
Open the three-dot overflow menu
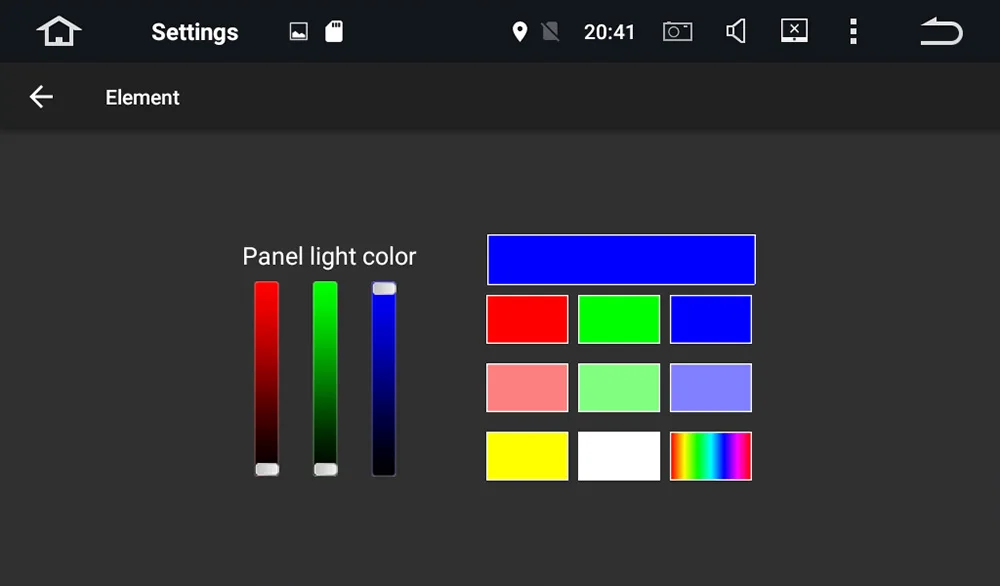pyautogui.click(x=853, y=31)
